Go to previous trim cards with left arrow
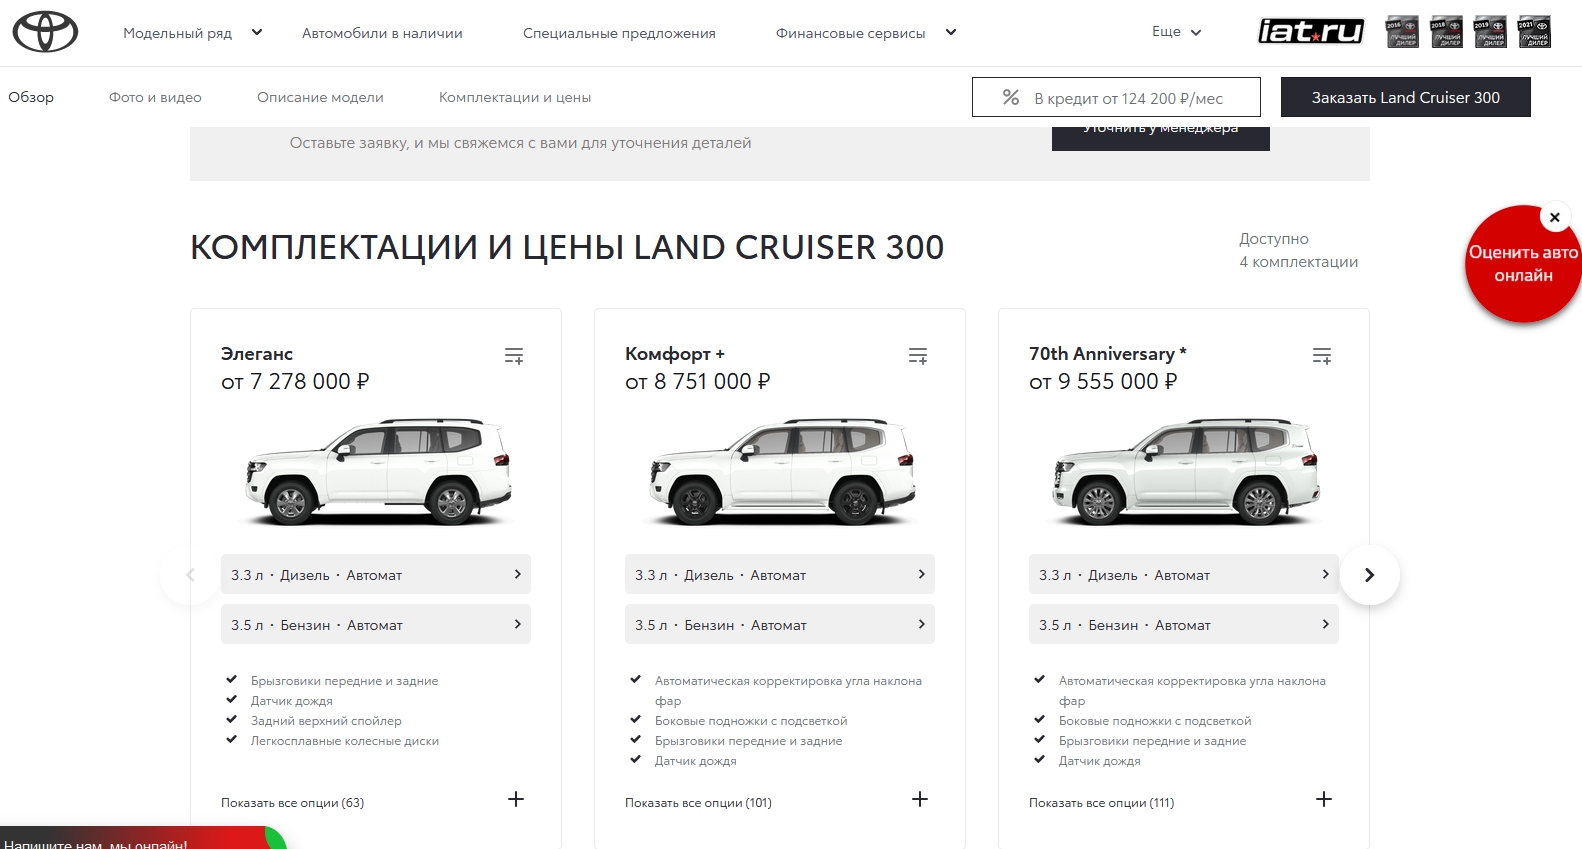 click(x=190, y=575)
